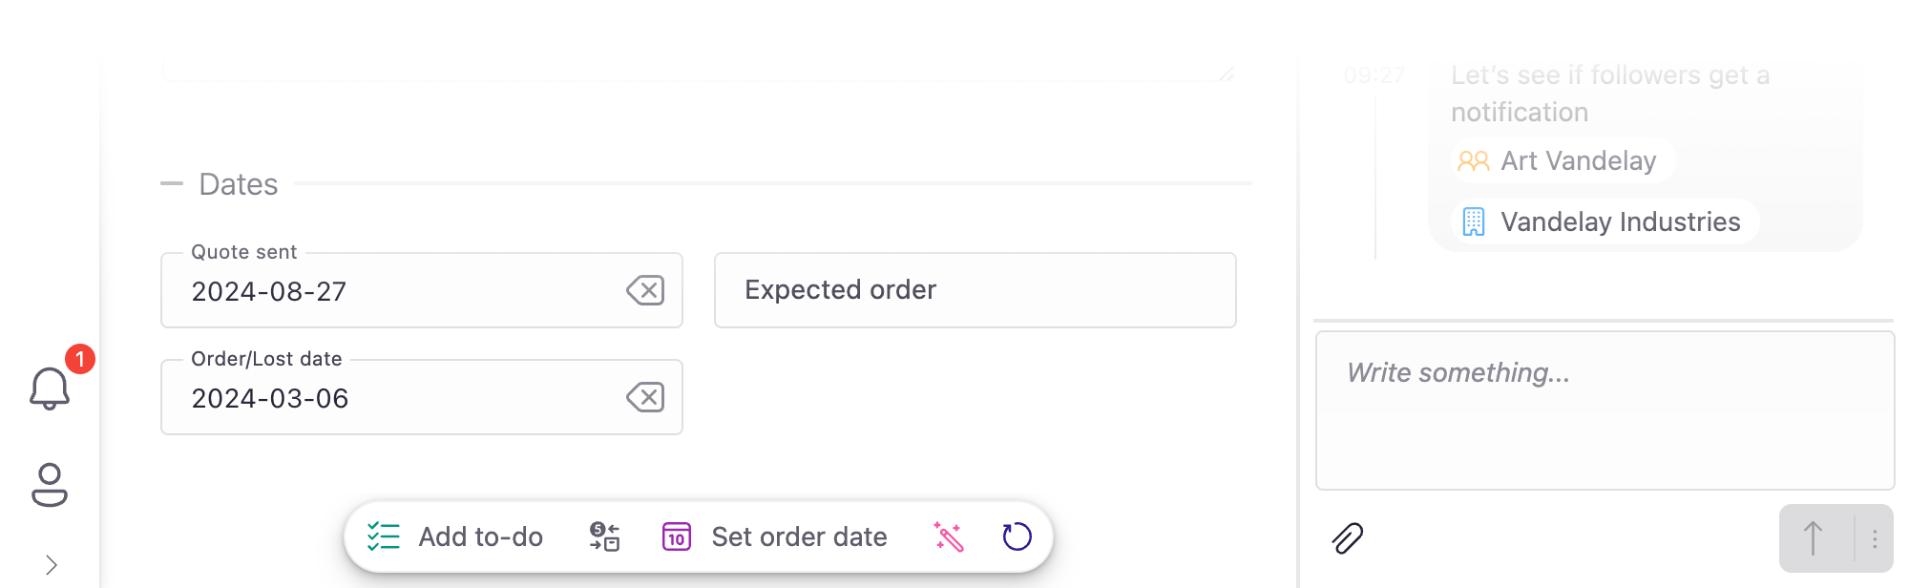Send the message with the arrow button

point(1813,539)
